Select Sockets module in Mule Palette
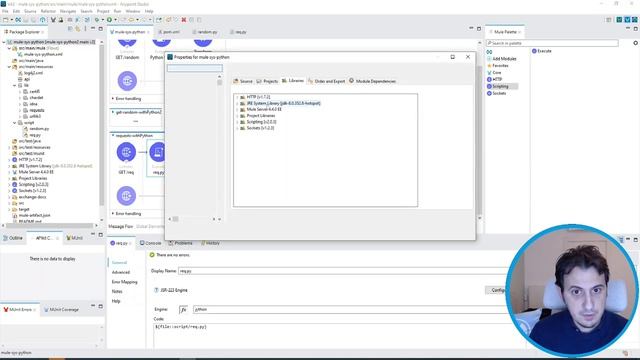 tap(499, 93)
